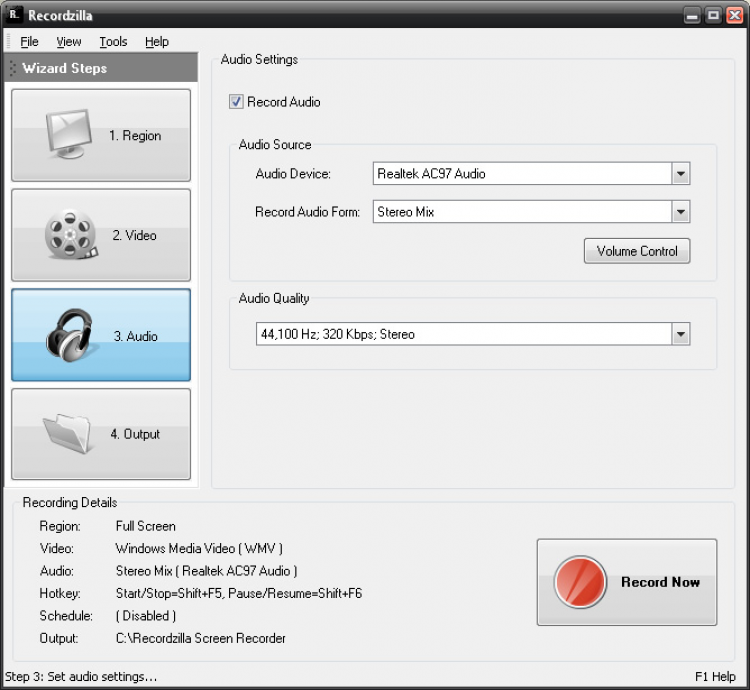This screenshot has width=750, height=690.
Task: Start recording with Record Now
Action: click(627, 582)
